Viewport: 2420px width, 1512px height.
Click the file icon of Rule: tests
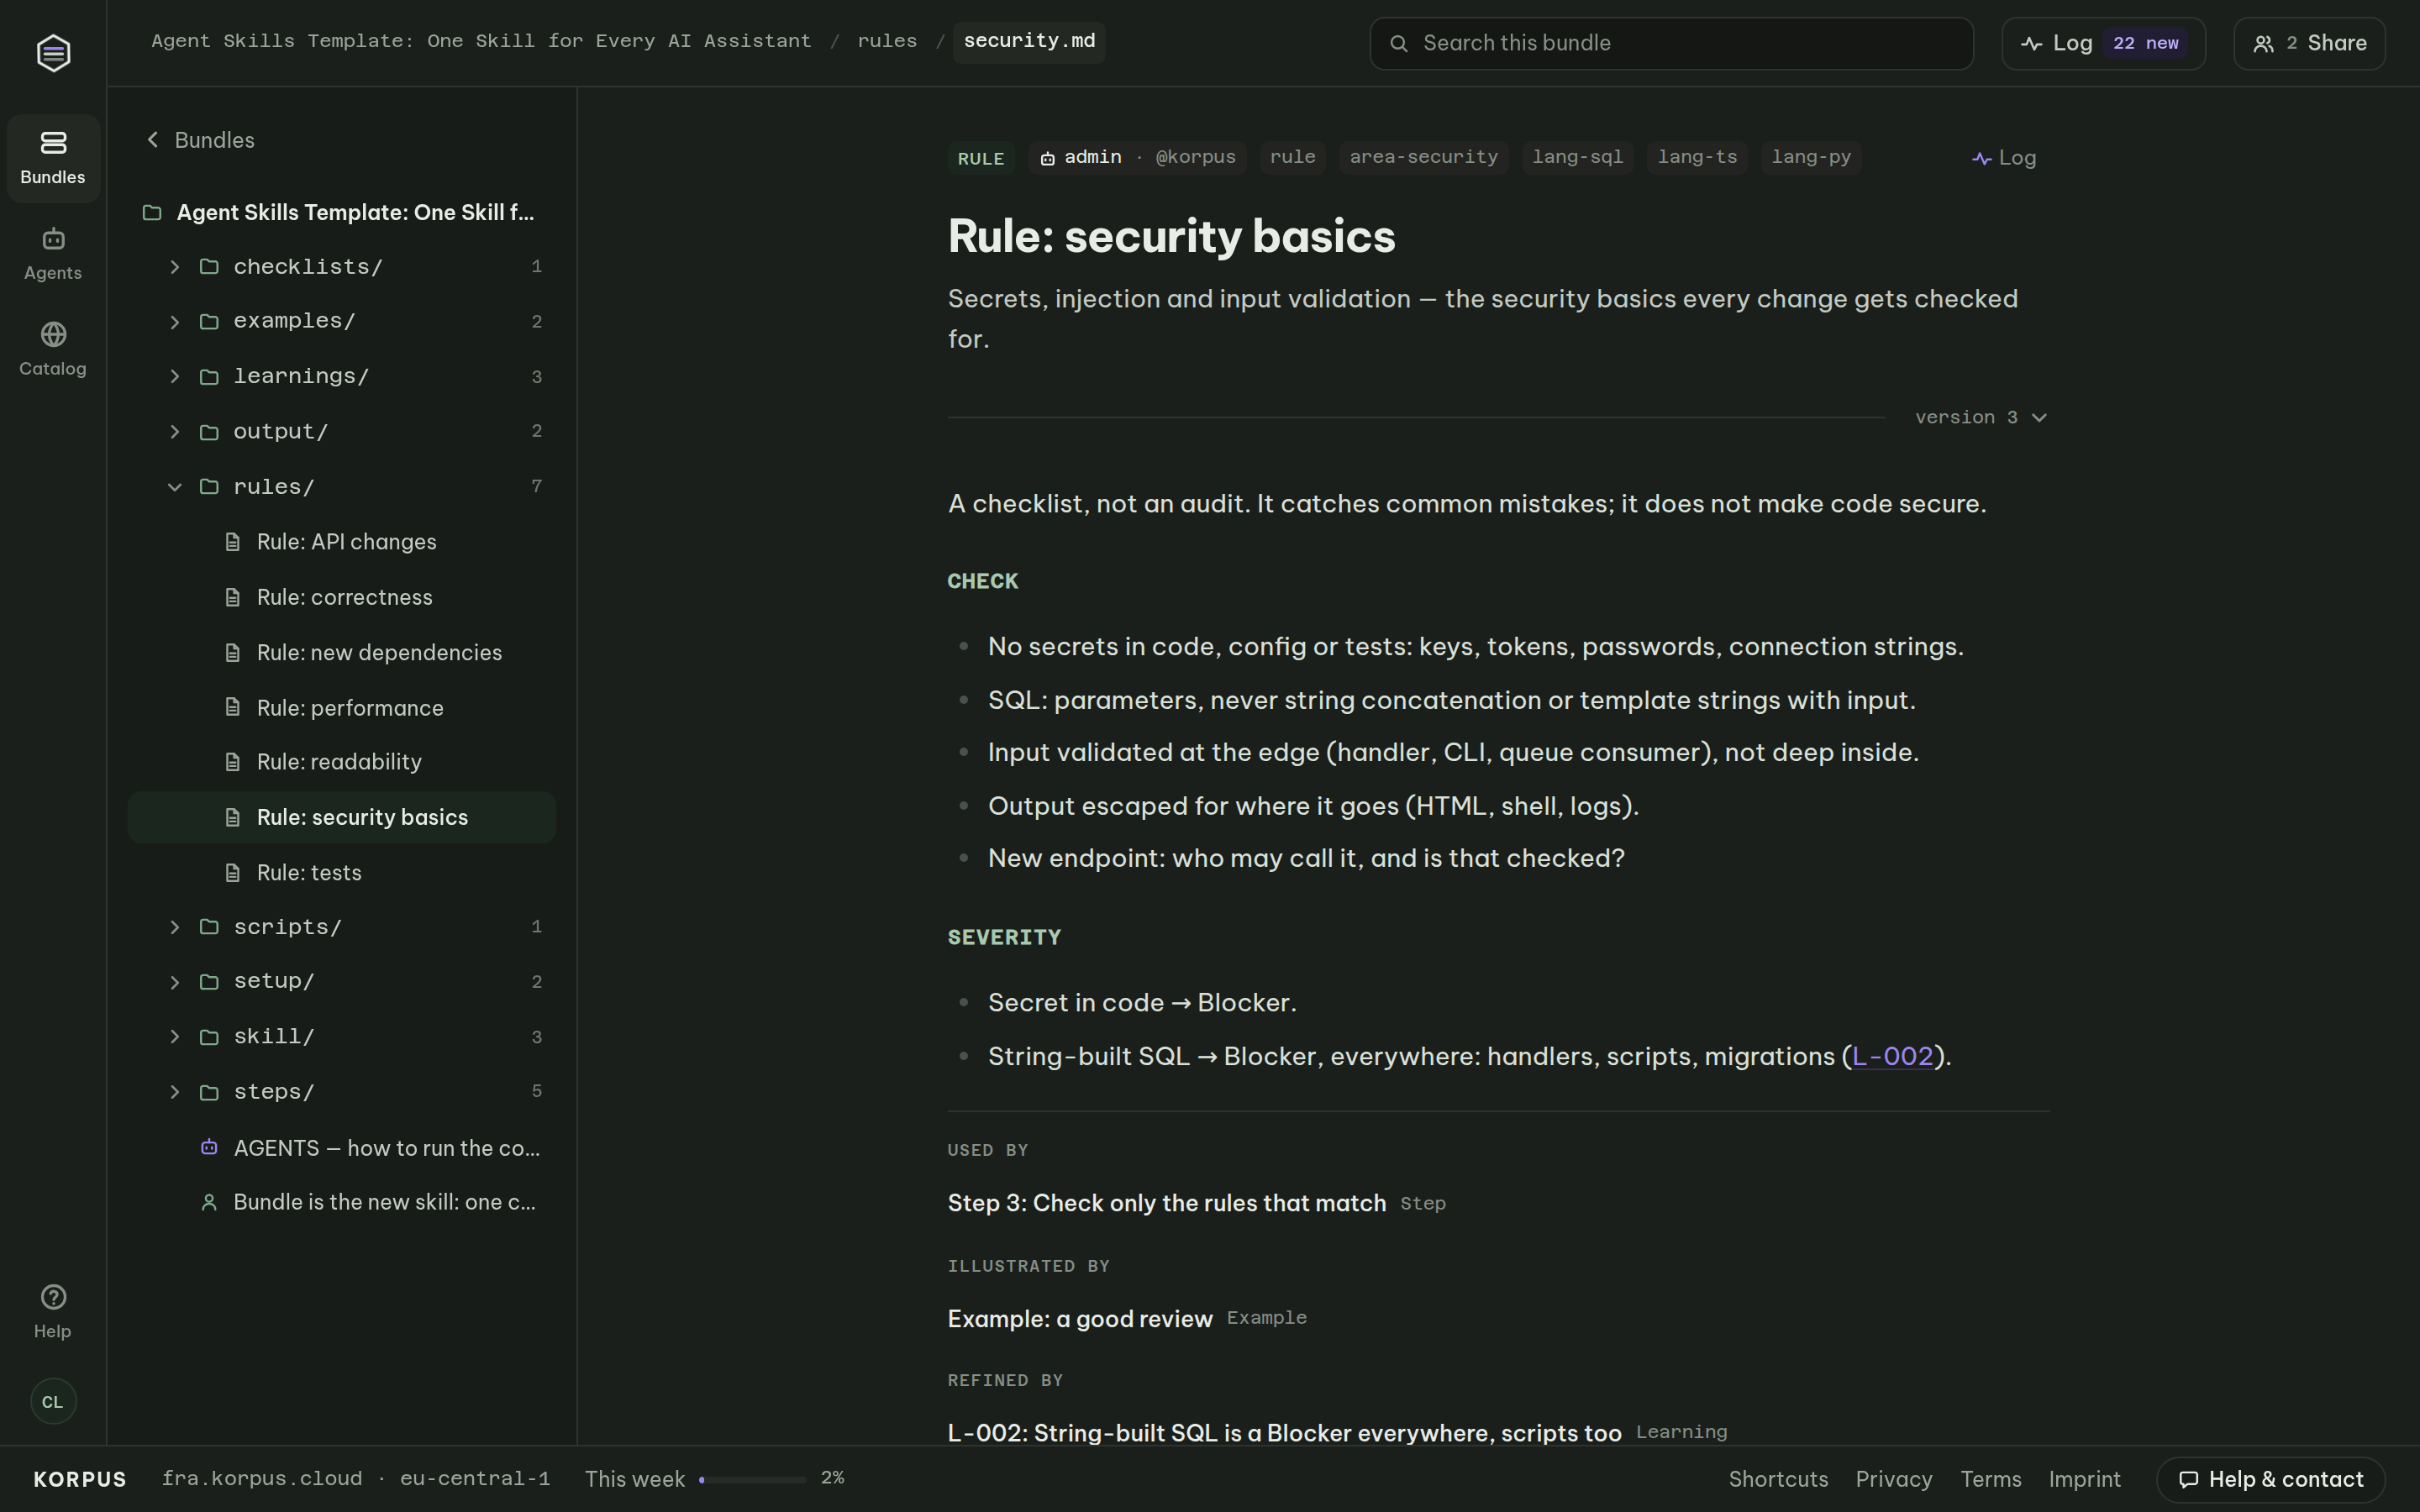233,873
